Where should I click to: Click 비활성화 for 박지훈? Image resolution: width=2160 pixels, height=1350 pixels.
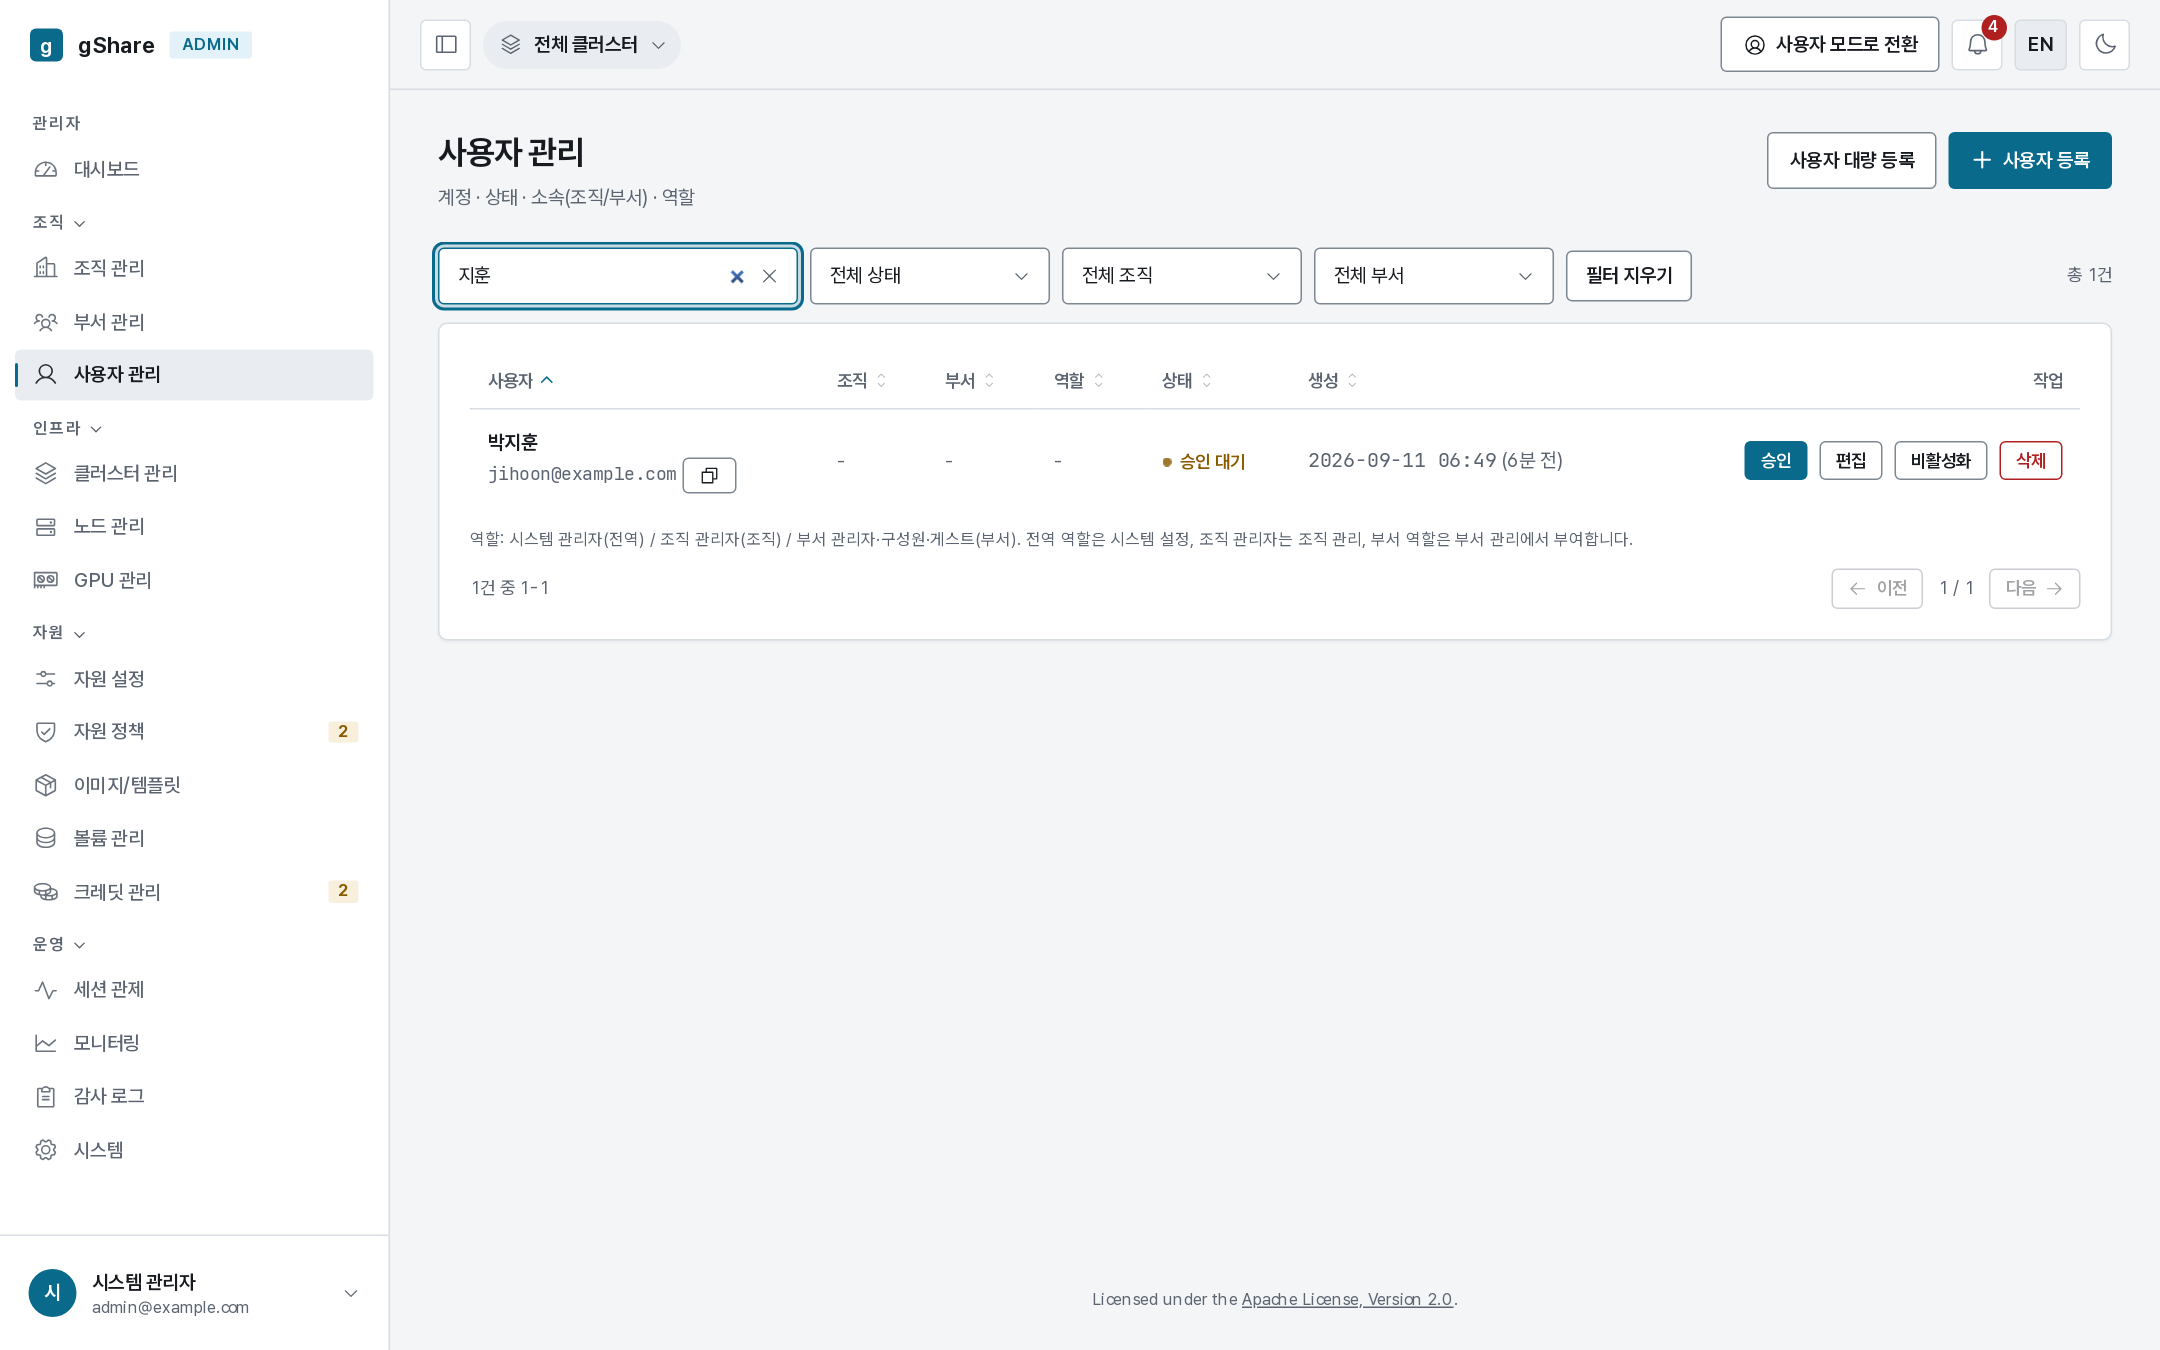pos(1940,461)
